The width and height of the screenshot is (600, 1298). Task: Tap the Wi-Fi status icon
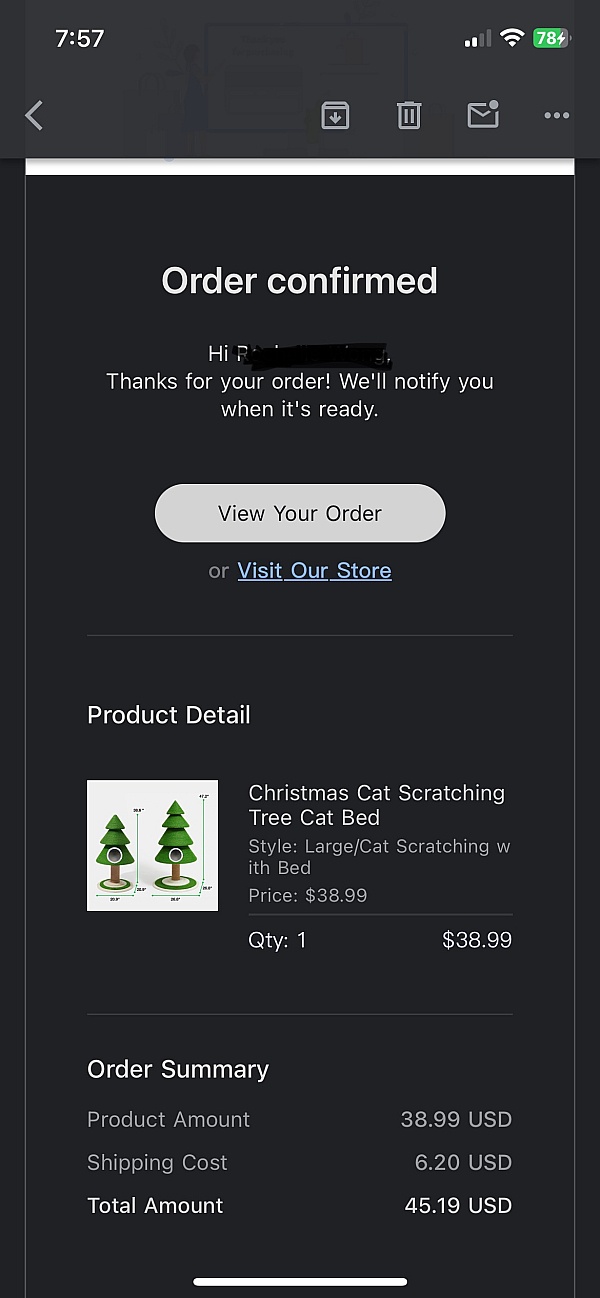tap(513, 39)
